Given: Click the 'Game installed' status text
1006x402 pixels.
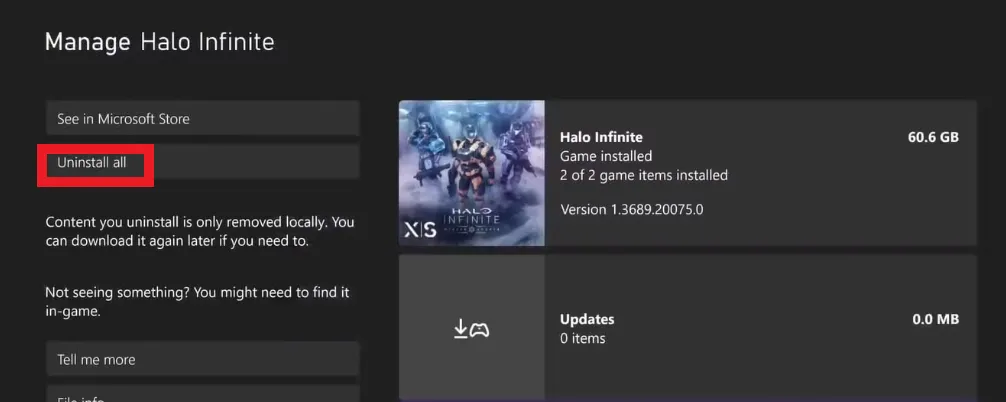Looking at the screenshot, I should (606, 156).
